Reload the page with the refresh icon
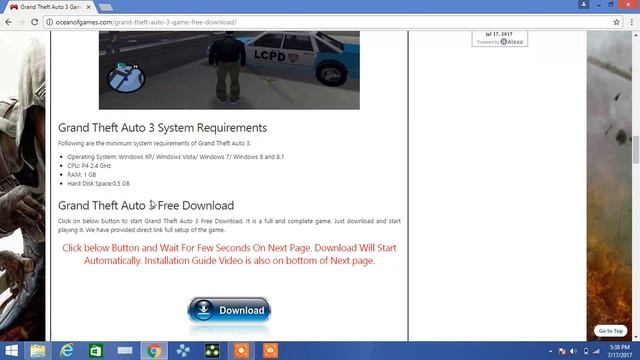Screen dimensions: 640x360 (x=35, y=22)
